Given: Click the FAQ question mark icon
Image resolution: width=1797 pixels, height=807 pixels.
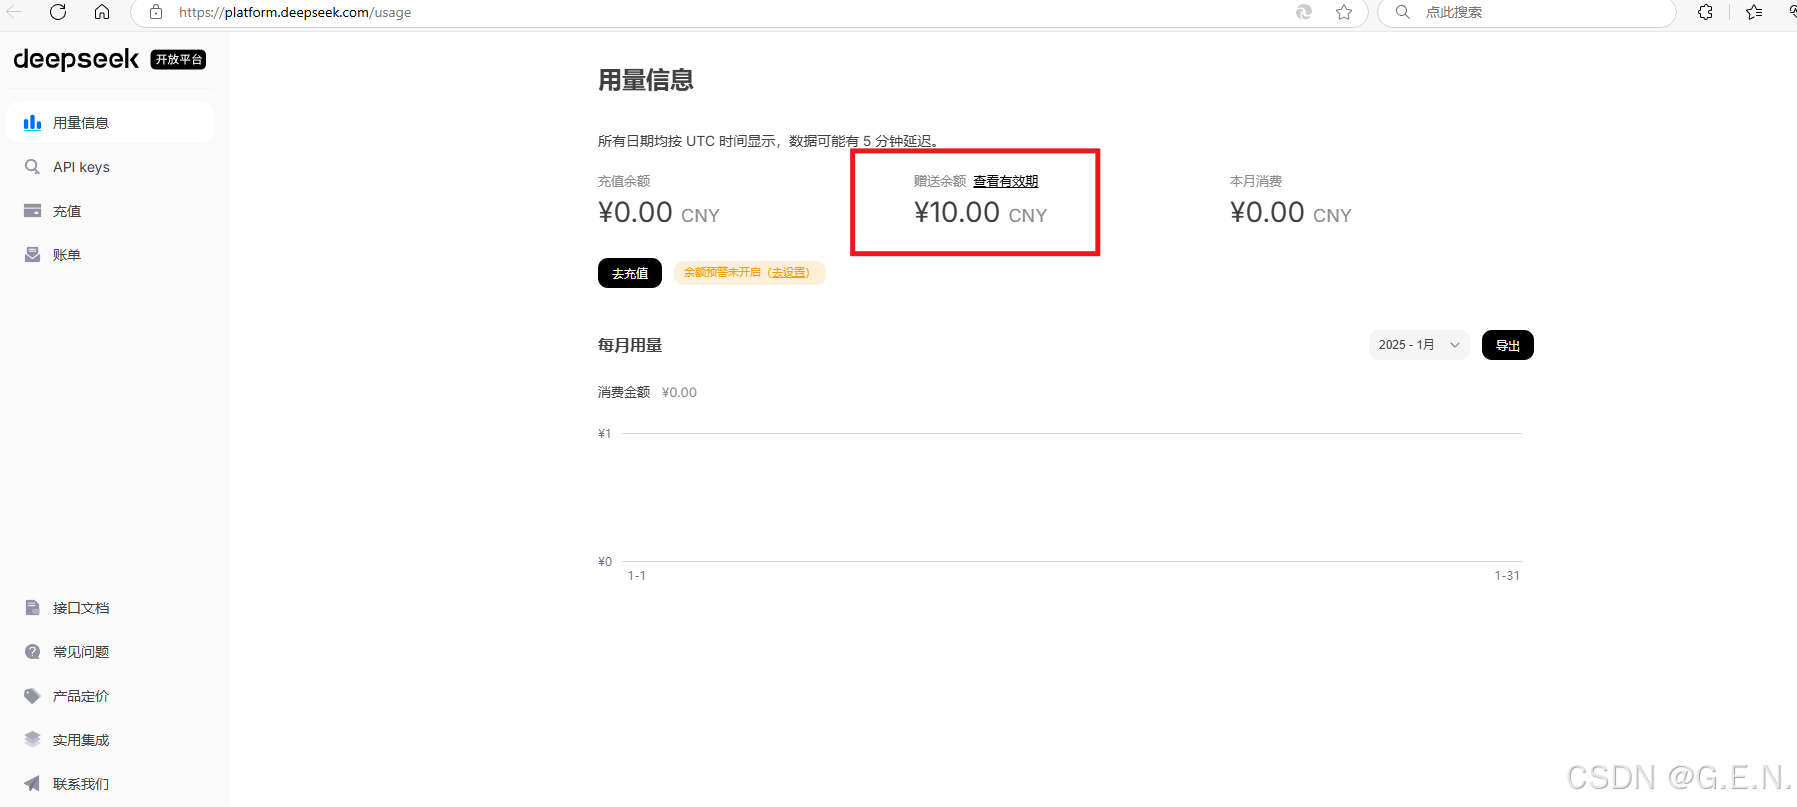Looking at the screenshot, I should pyautogui.click(x=32, y=652).
